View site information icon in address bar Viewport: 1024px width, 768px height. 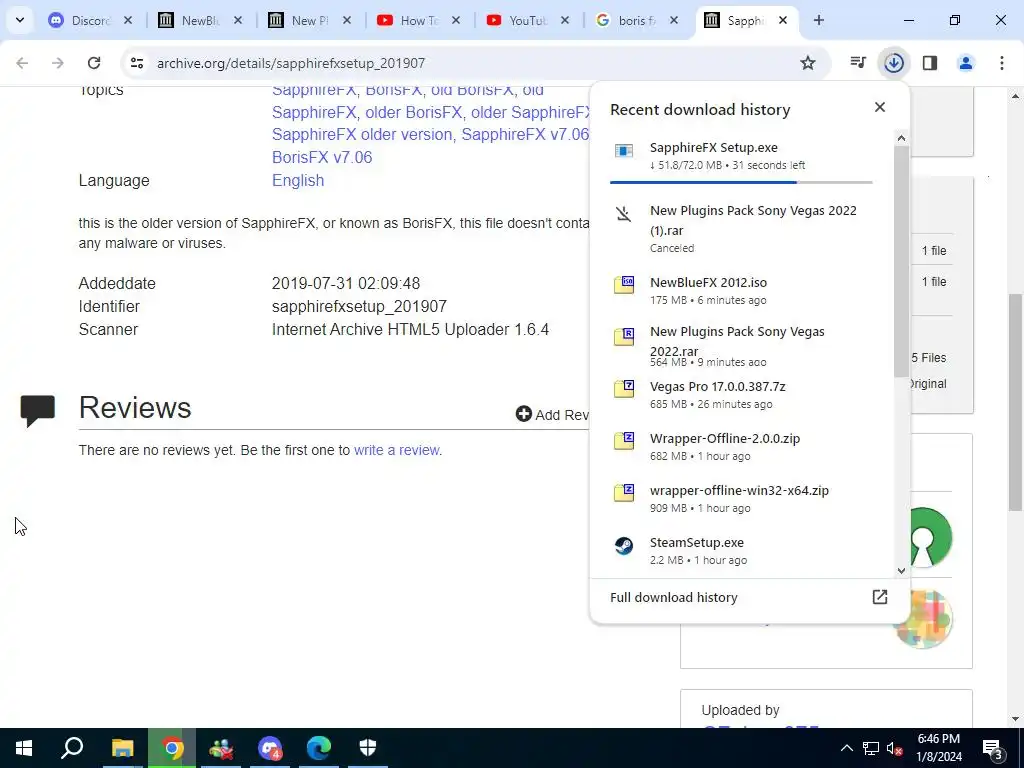point(136,63)
